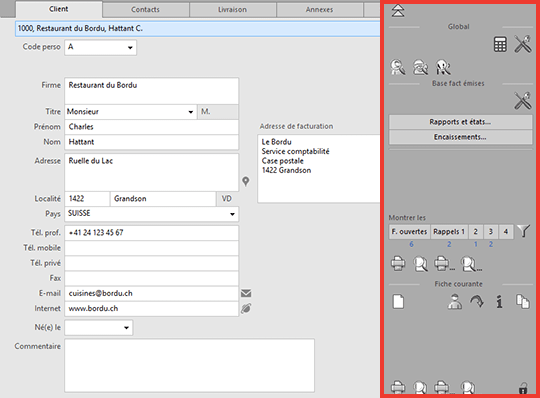Click the postal code field 1422
The width and height of the screenshot is (540, 398).
tap(87, 199)
